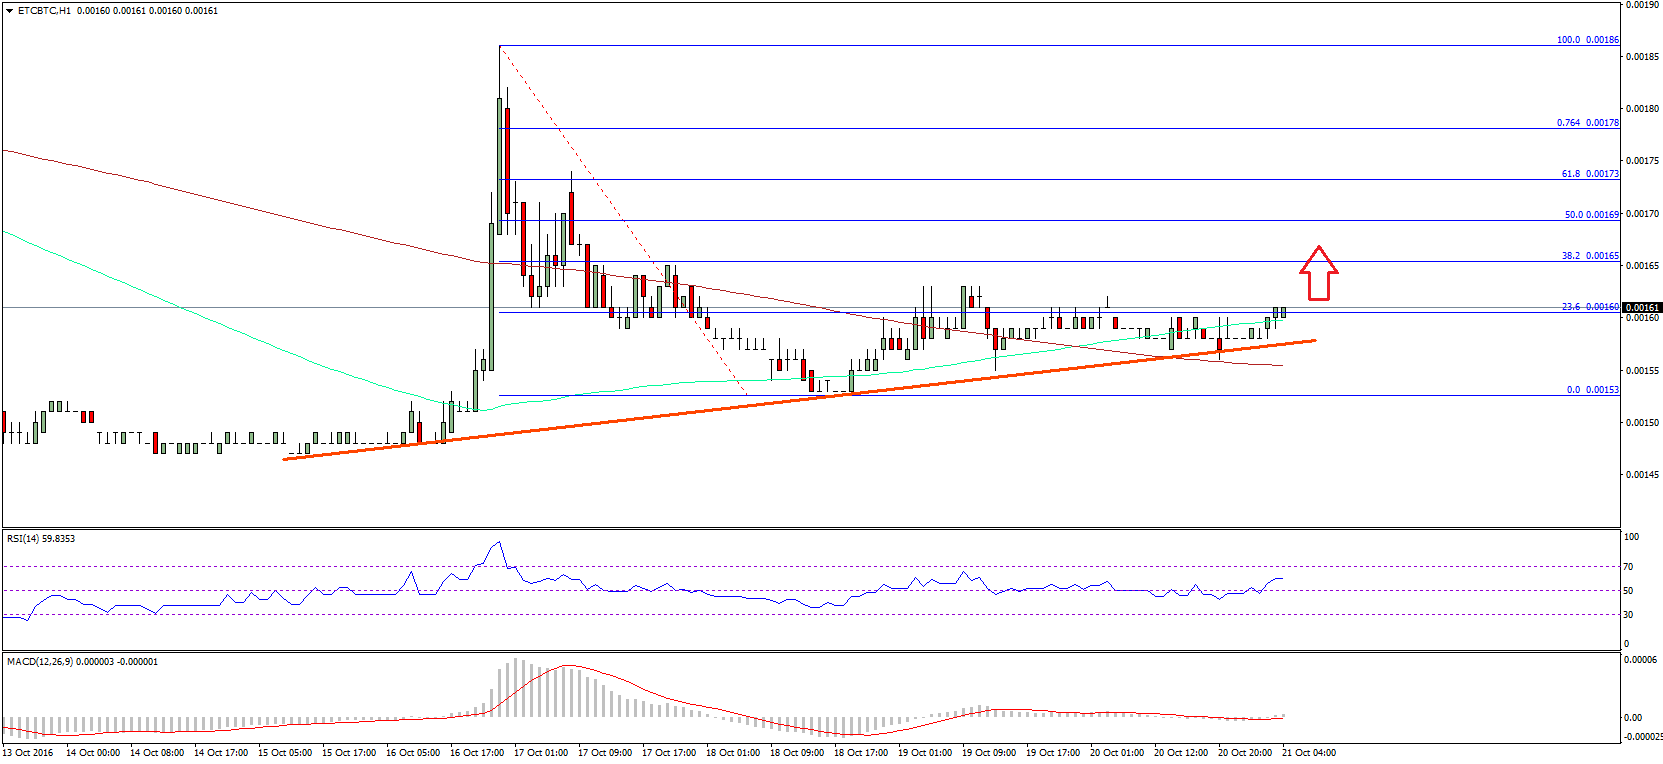
Task: Click the 0.00145 value on the price axis
Action: [x=1643, y=475]
